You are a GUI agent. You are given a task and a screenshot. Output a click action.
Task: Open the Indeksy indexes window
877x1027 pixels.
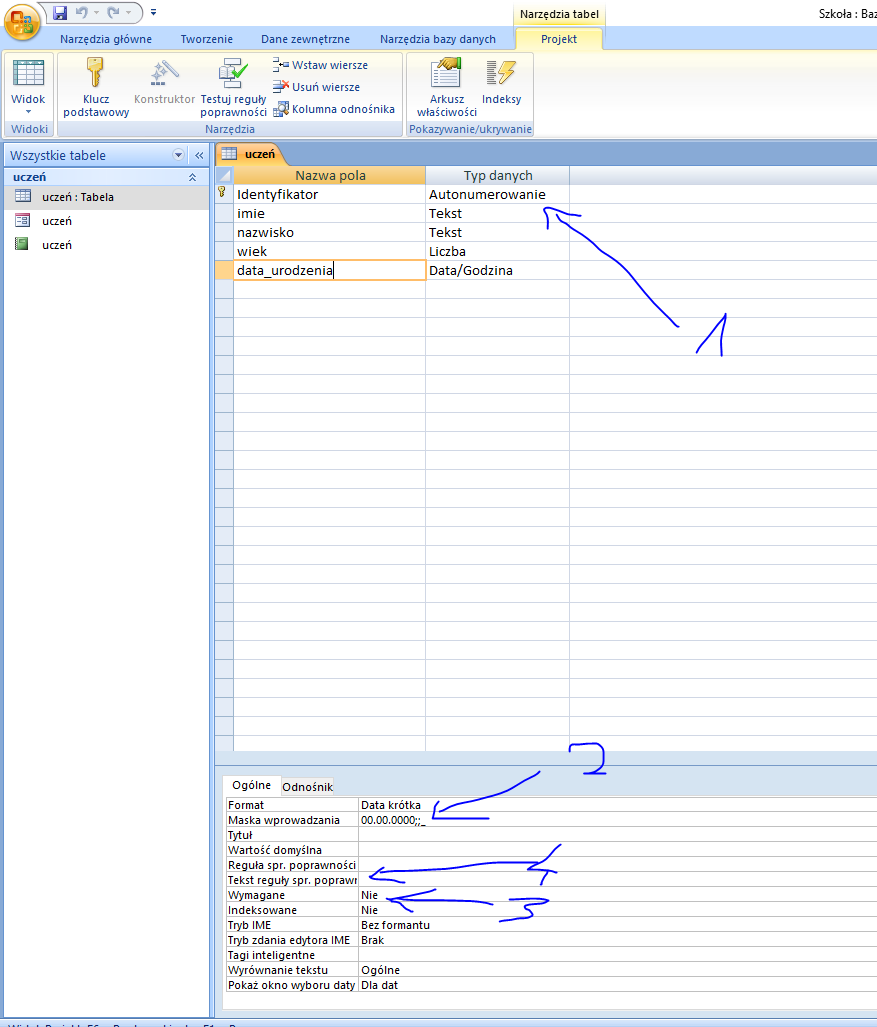click(501, 75)
